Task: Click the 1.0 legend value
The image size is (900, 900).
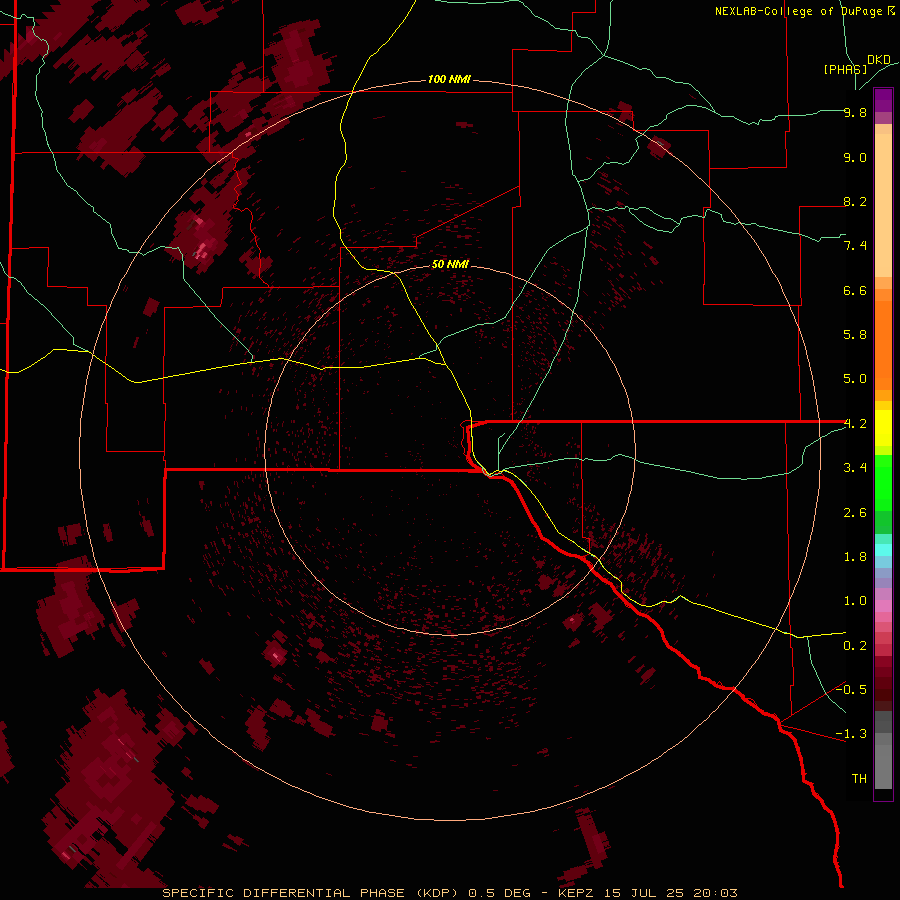Action: tap(855, 600)
